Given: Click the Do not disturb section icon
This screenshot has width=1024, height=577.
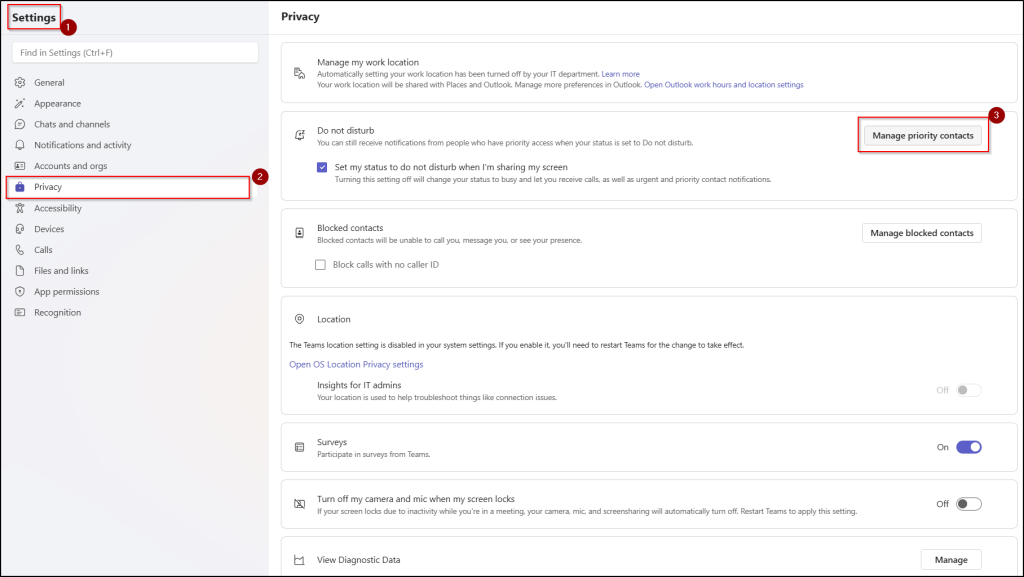Looking at the screenshot, I should pos(299,135).
